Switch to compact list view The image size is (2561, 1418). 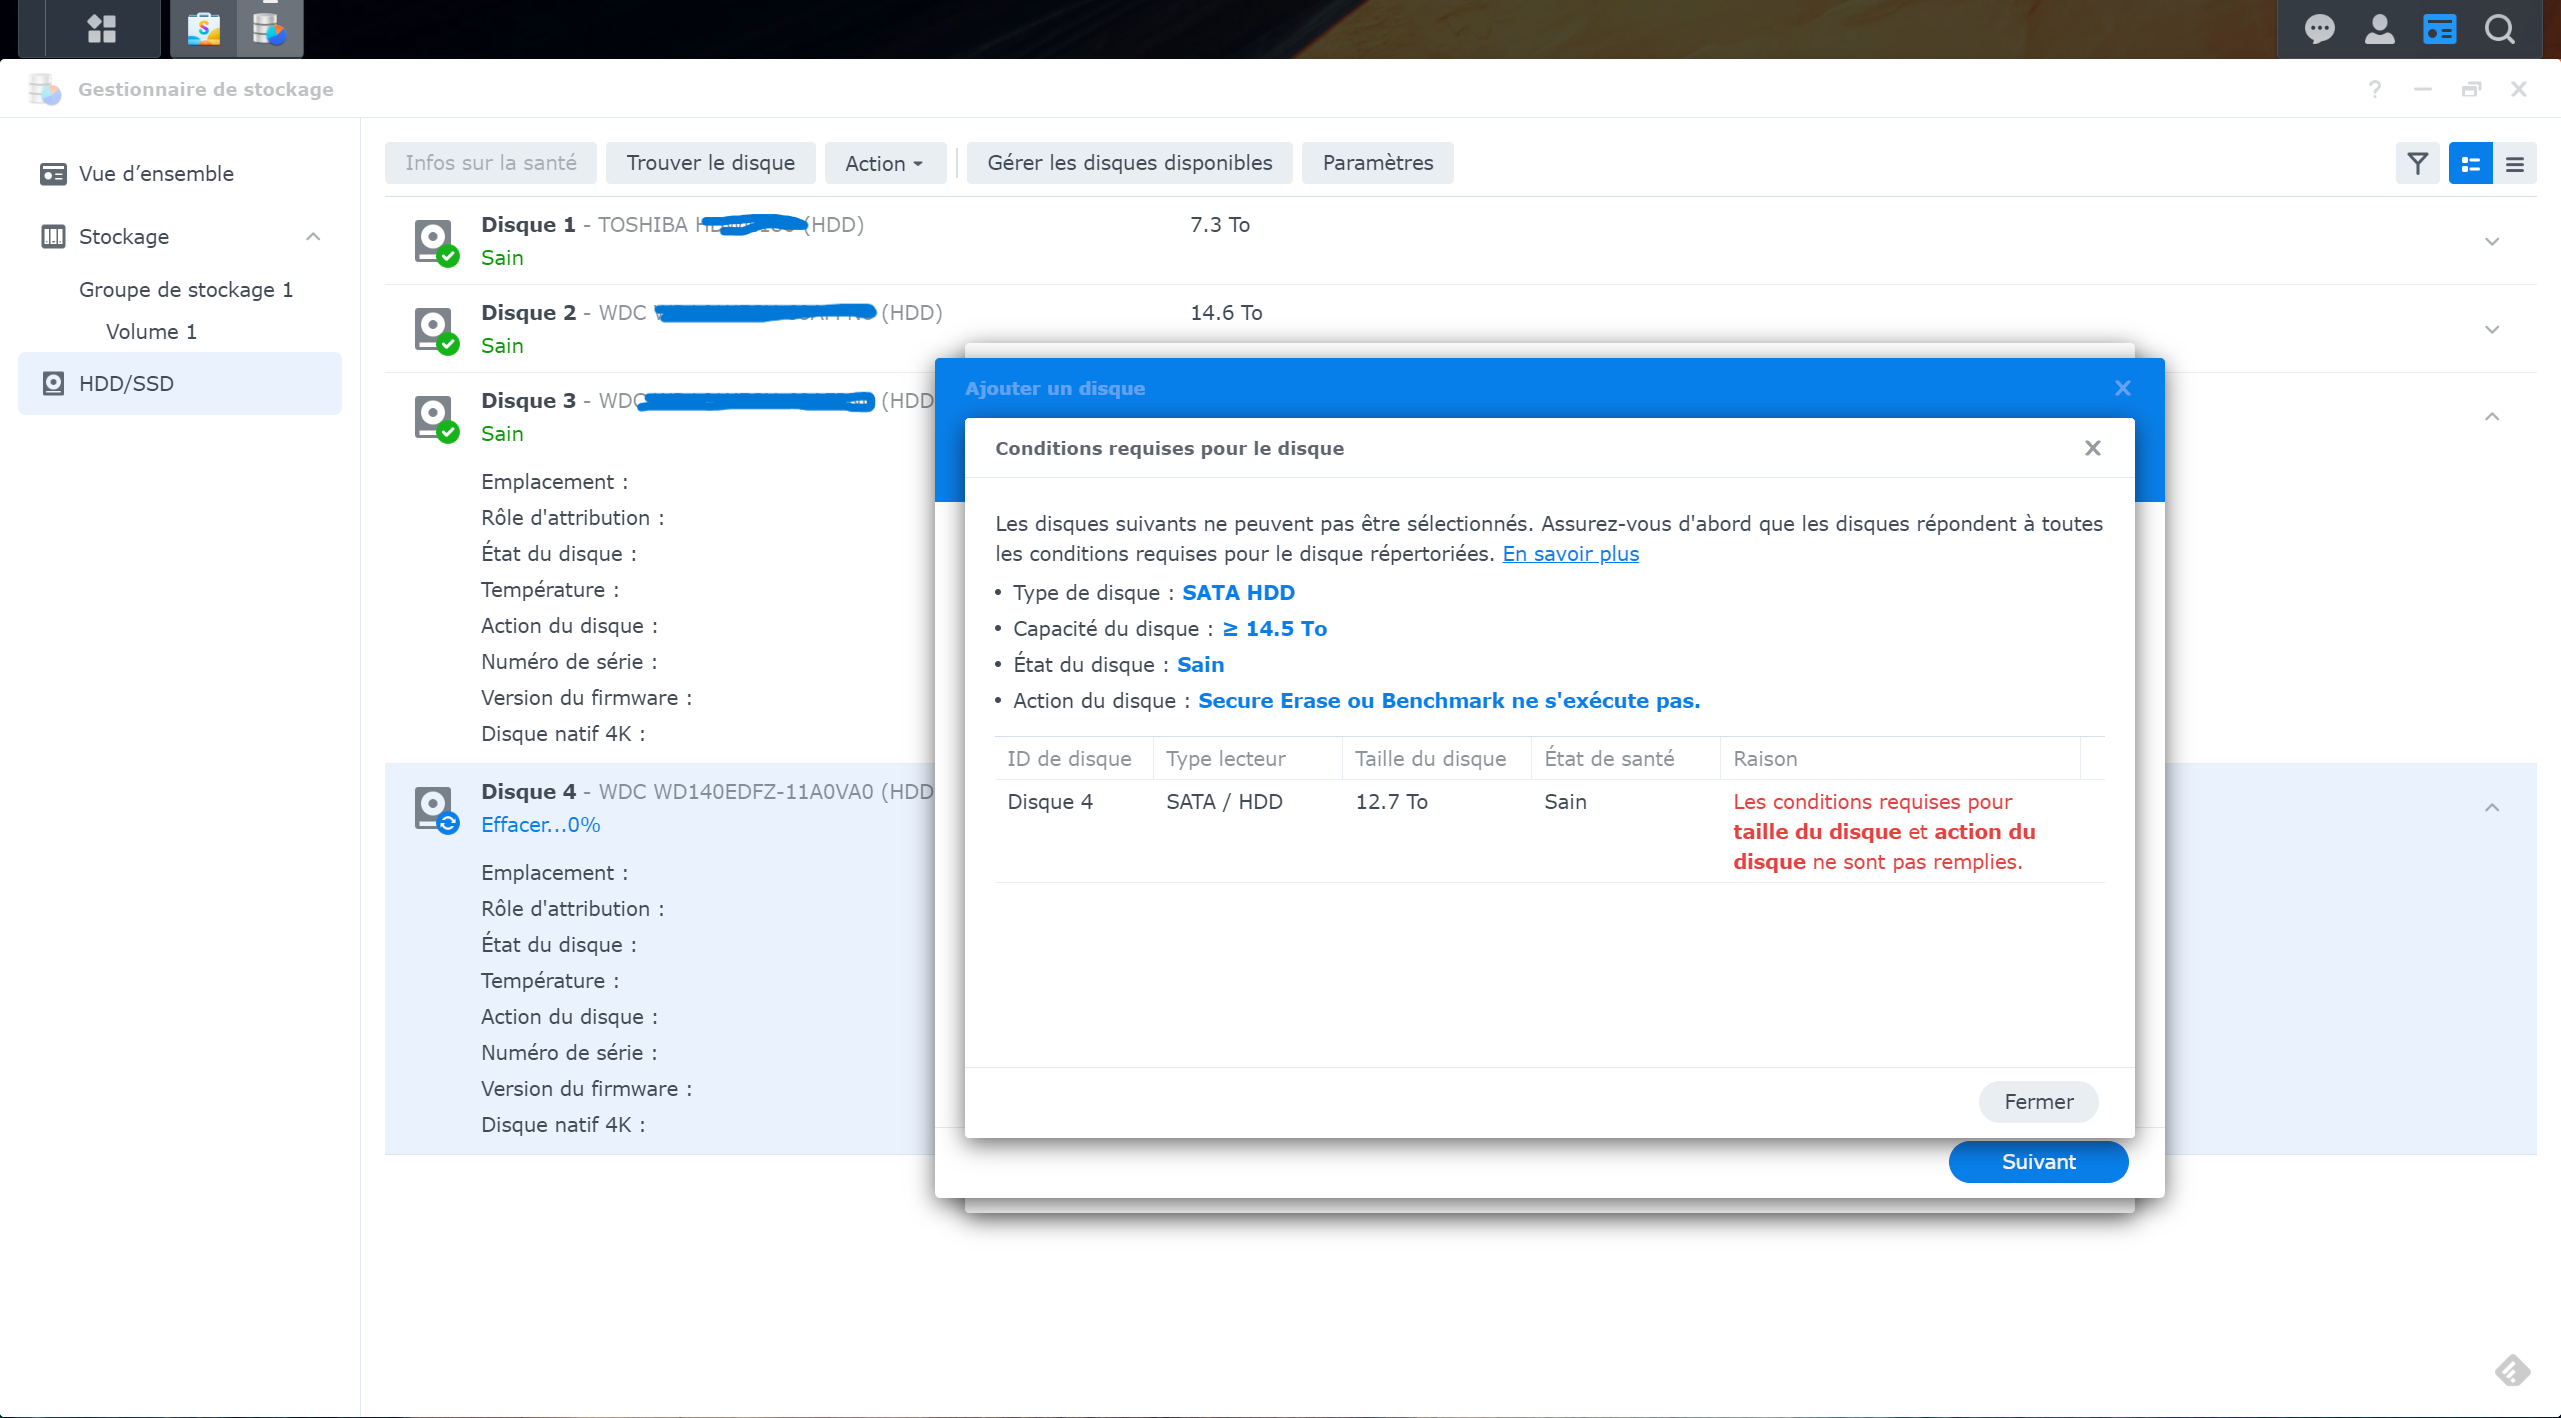(2514, 163)
